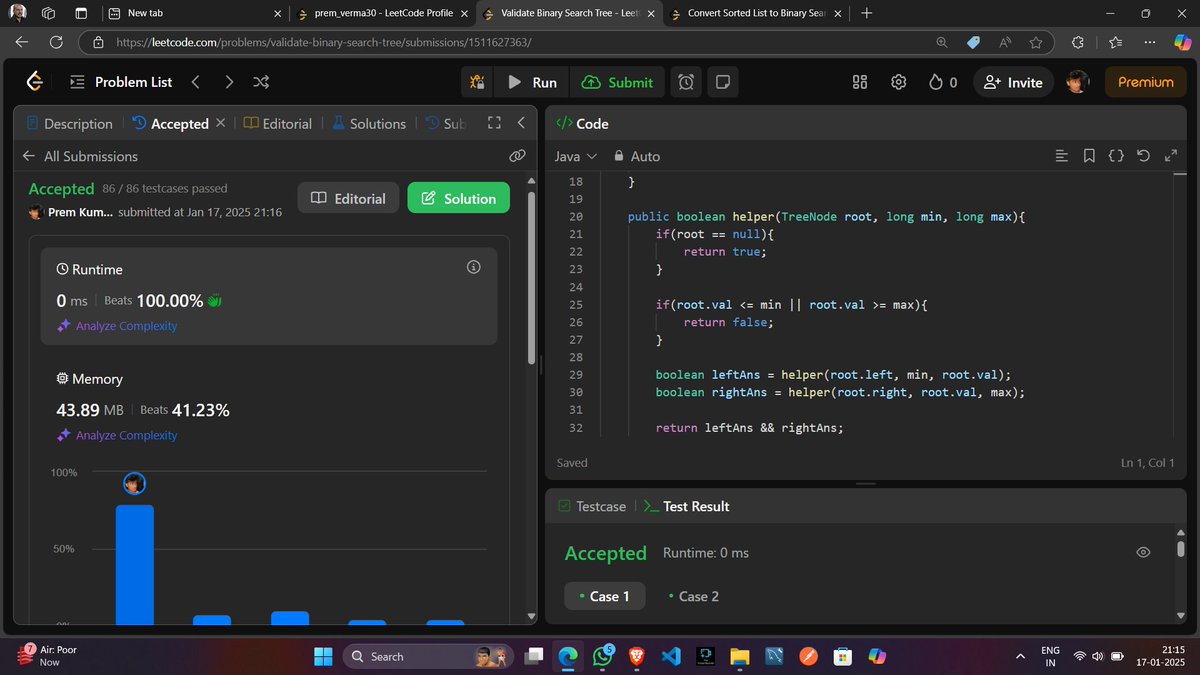Open WhatsApp from the taskbar
This screenshot has height=675, width=1200.
point(603,656)
